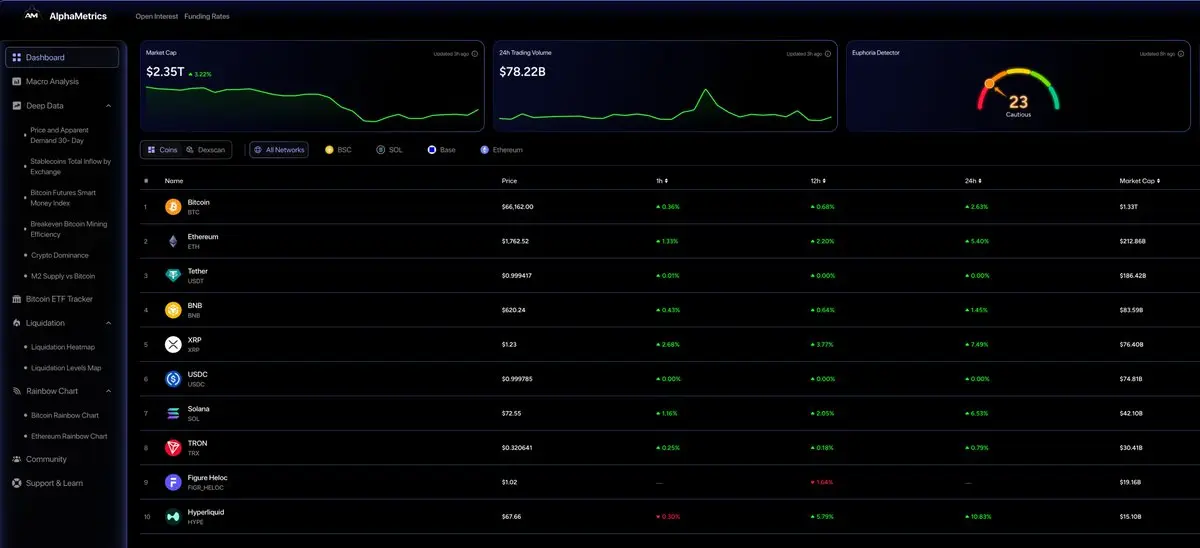Sort table by 1h change
Screen dimensions: 1200x548
662,181
